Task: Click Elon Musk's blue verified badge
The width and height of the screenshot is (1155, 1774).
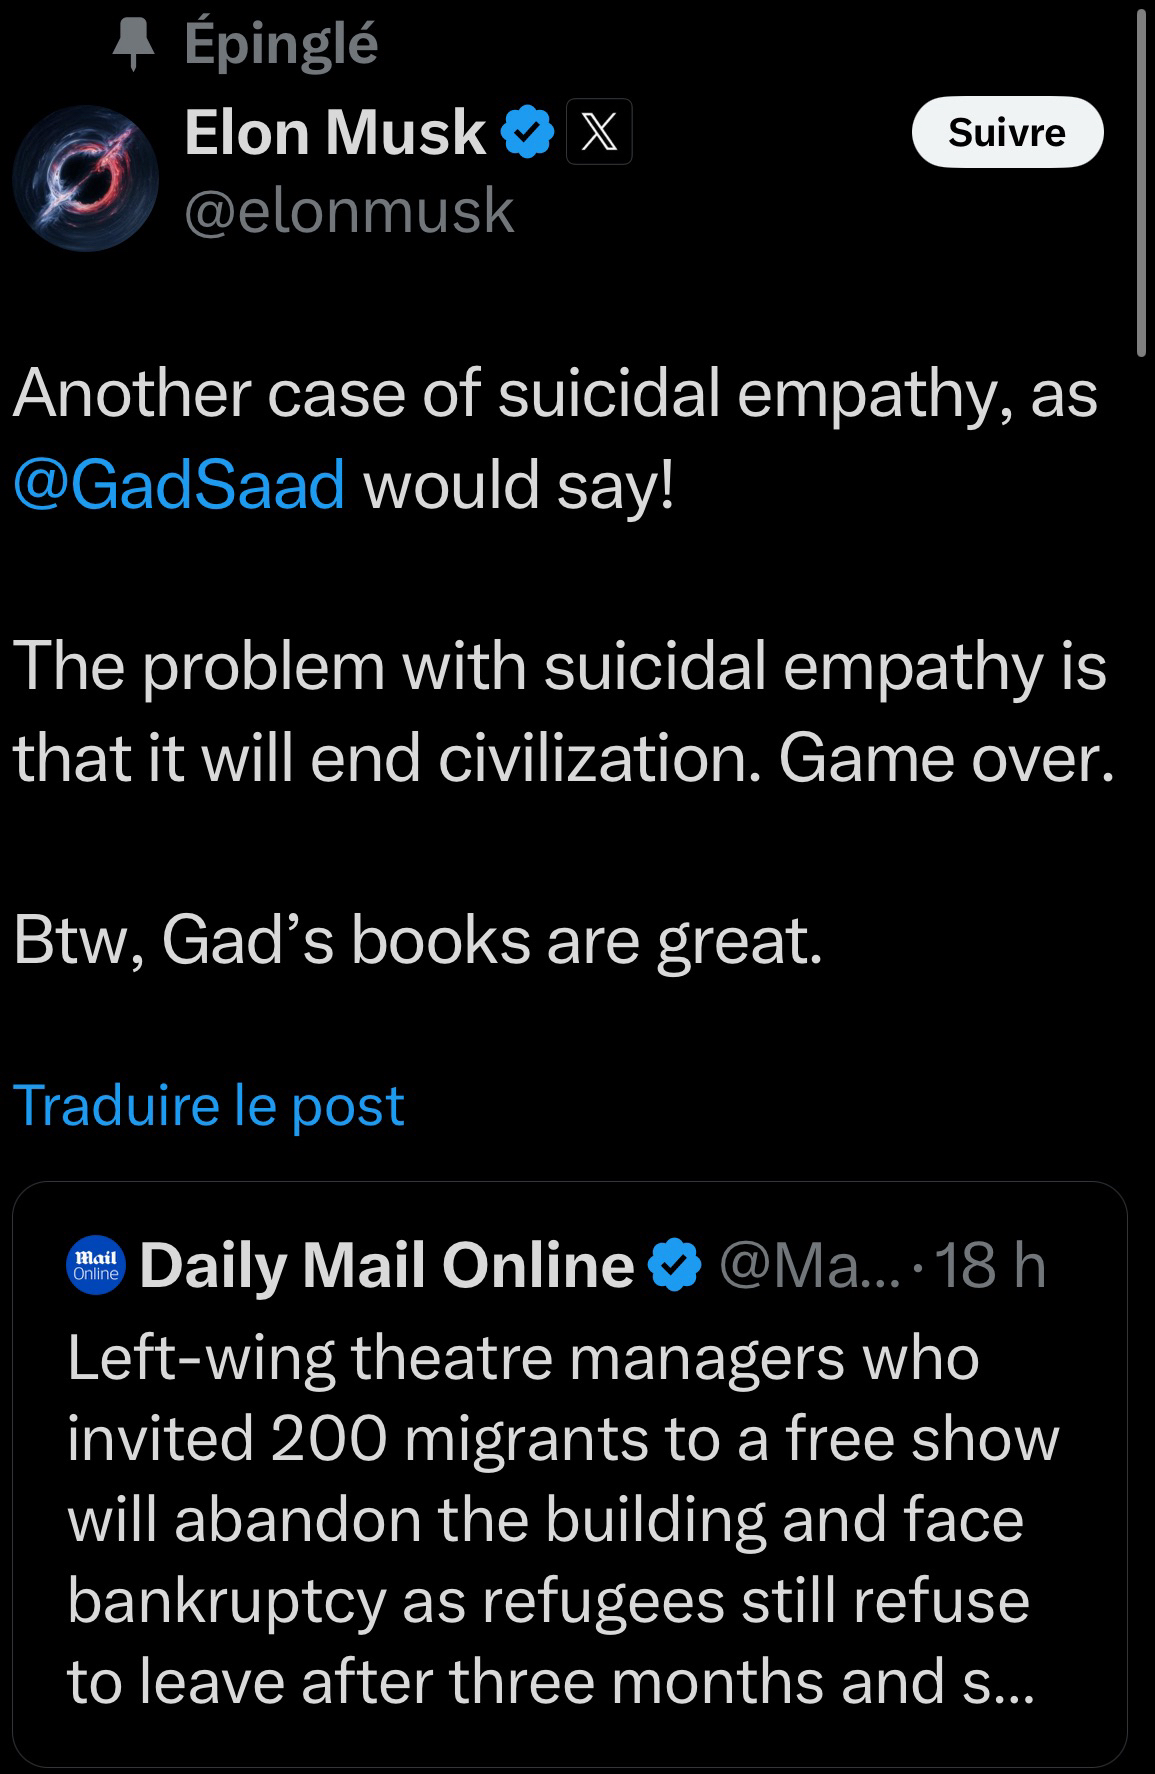Action: click(x=527, y=133)
